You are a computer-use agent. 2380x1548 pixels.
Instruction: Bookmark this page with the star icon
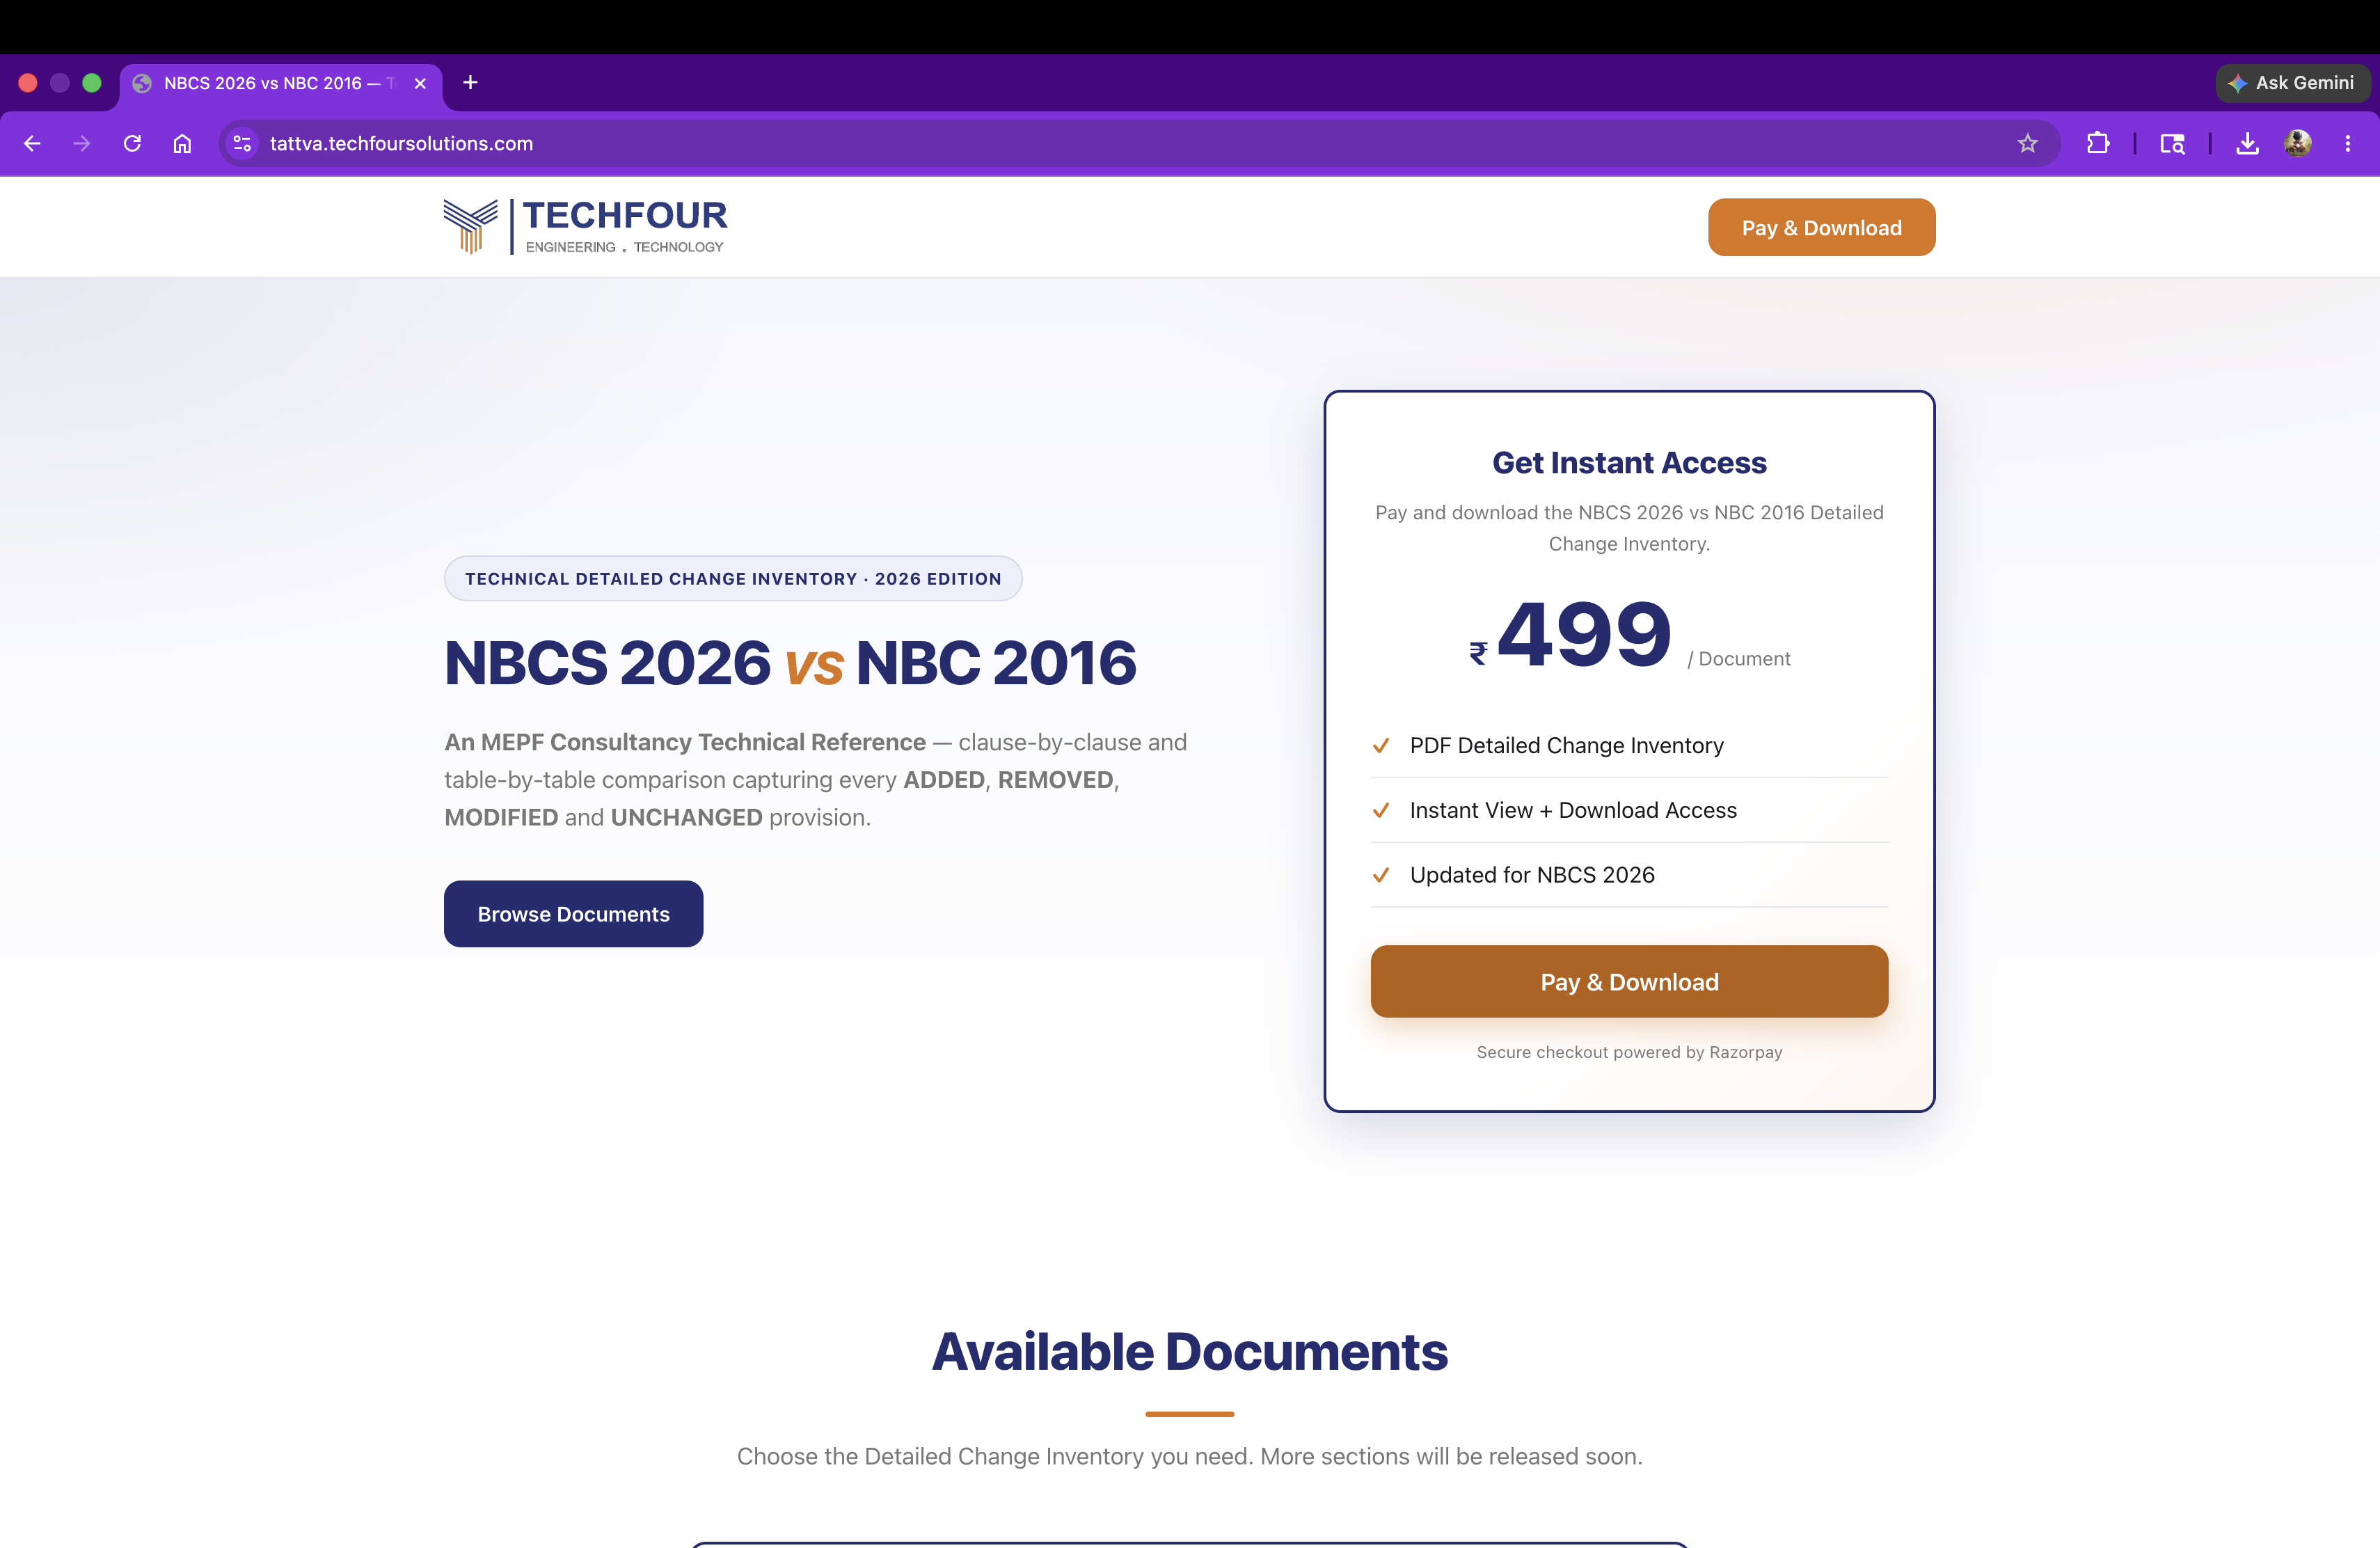[2027, 143]
